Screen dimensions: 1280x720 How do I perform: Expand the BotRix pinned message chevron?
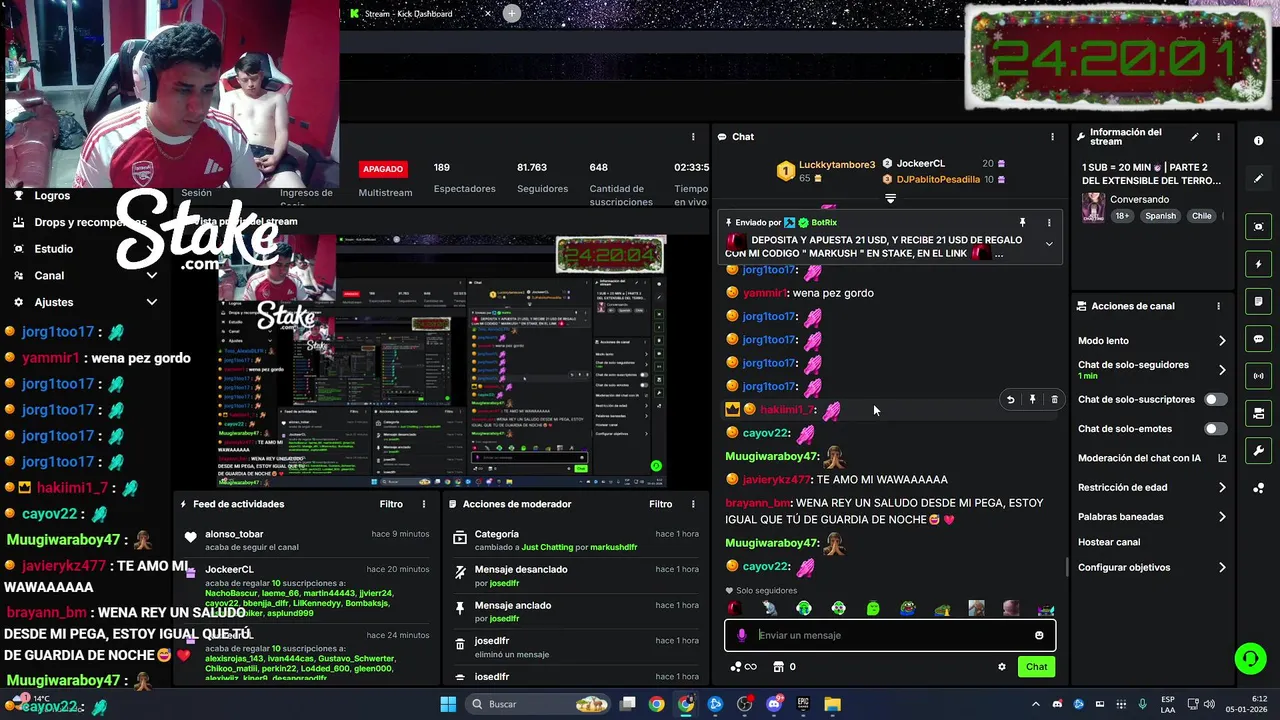pos(1049,244)
